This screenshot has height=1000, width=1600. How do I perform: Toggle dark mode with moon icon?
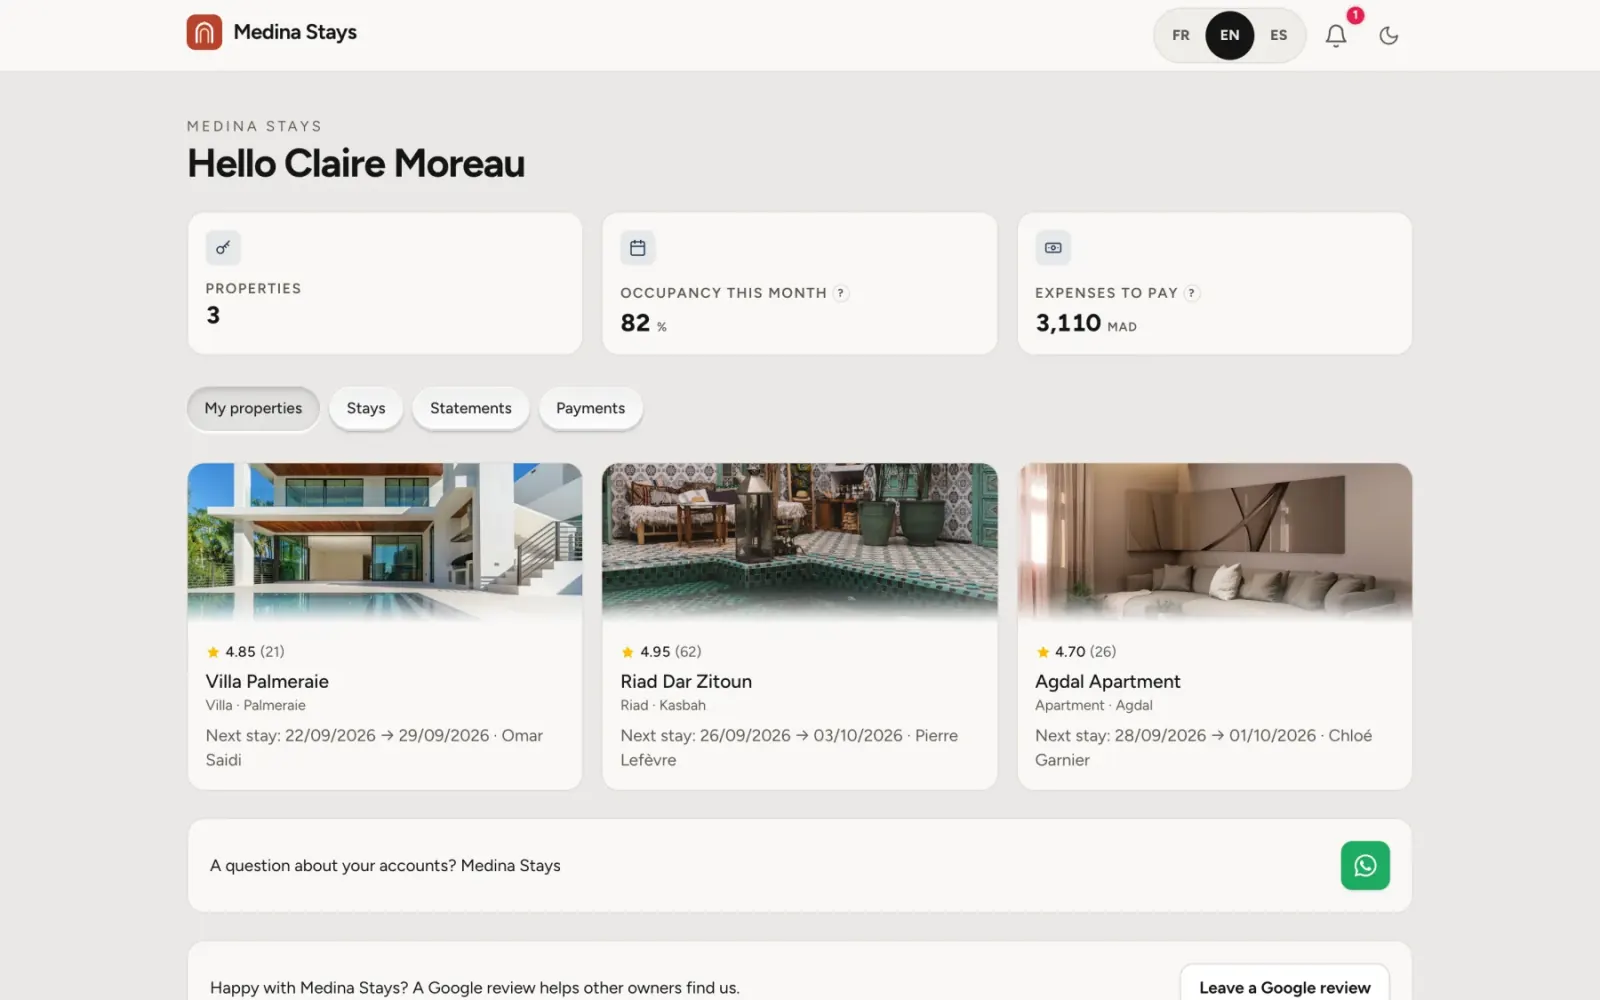coord(1388,35)
